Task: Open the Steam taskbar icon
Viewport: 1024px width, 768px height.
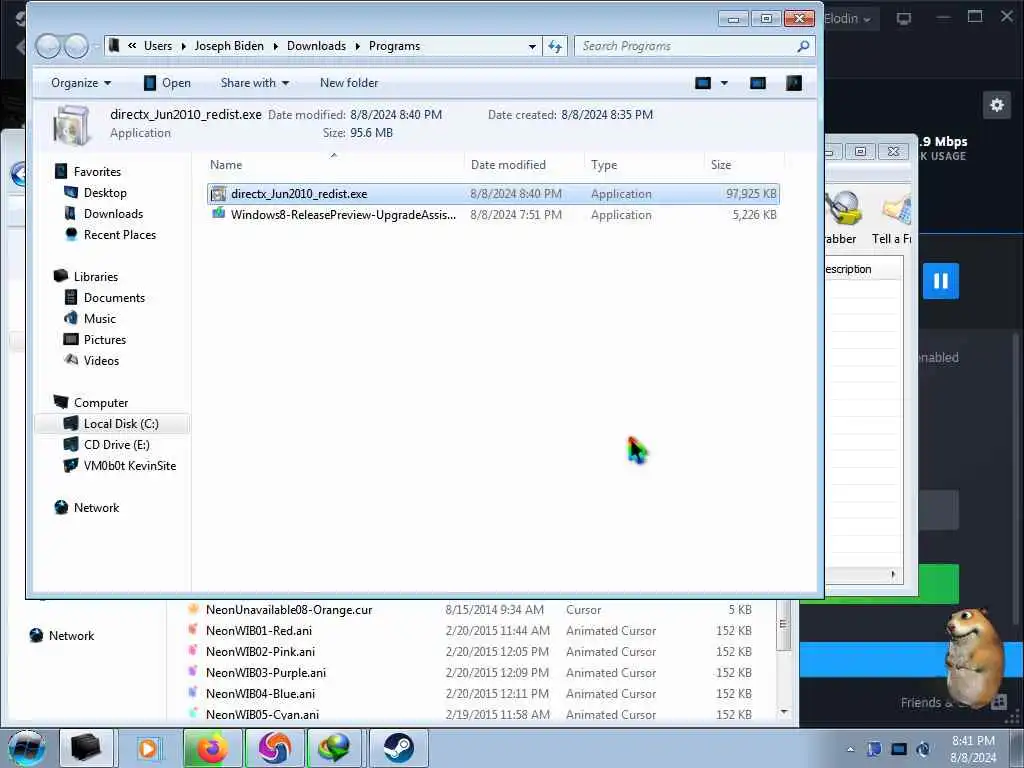Action: 398,748
